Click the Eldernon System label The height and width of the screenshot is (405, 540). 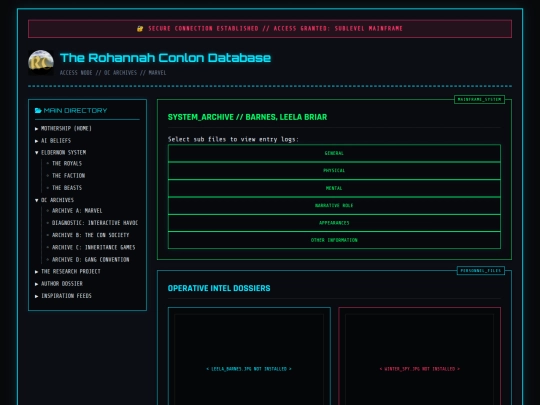click(63, 152)
